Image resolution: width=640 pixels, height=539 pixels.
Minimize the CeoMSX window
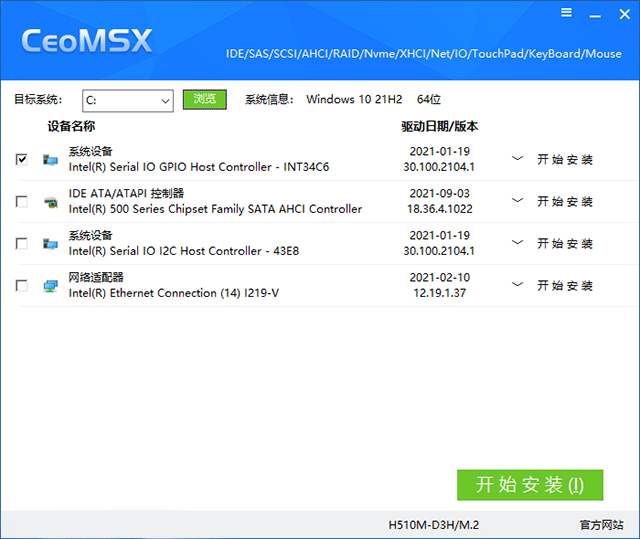pos(595,16)
